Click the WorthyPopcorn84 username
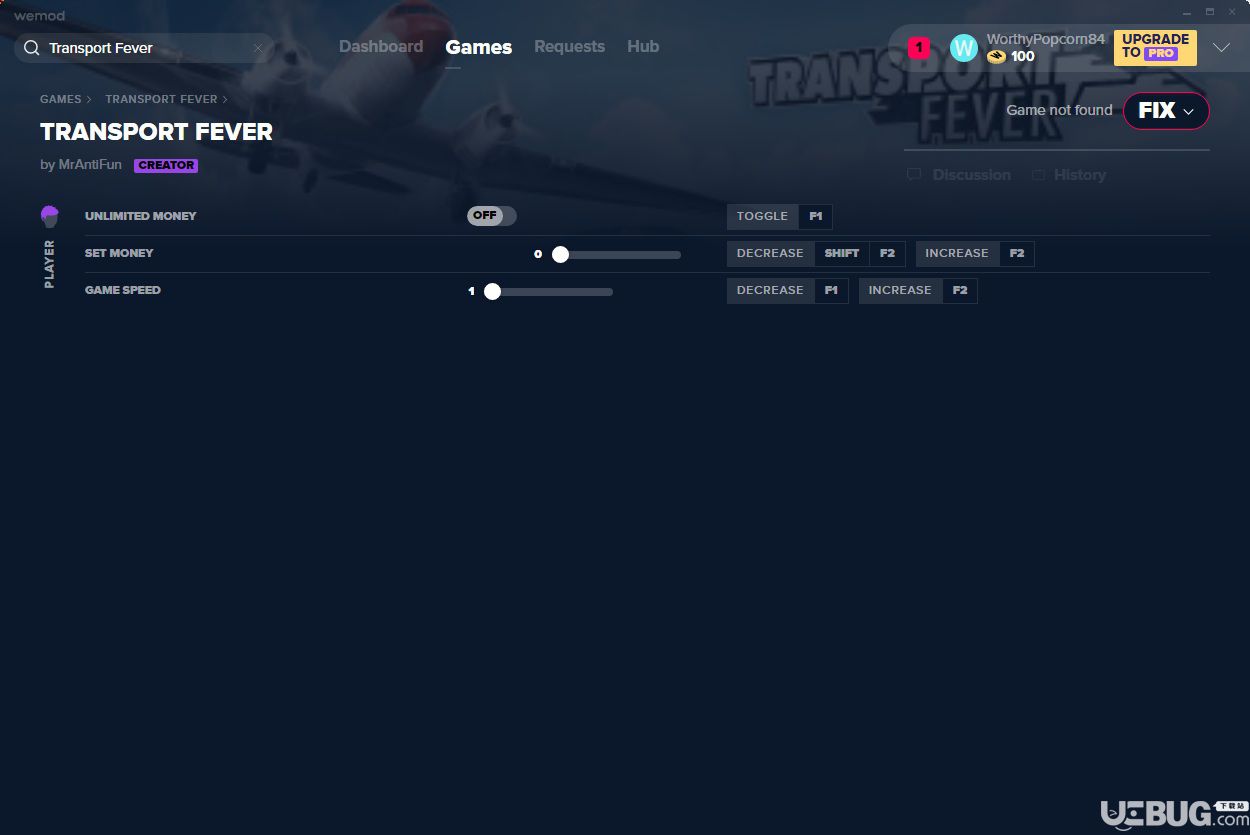 [1046, 39]
